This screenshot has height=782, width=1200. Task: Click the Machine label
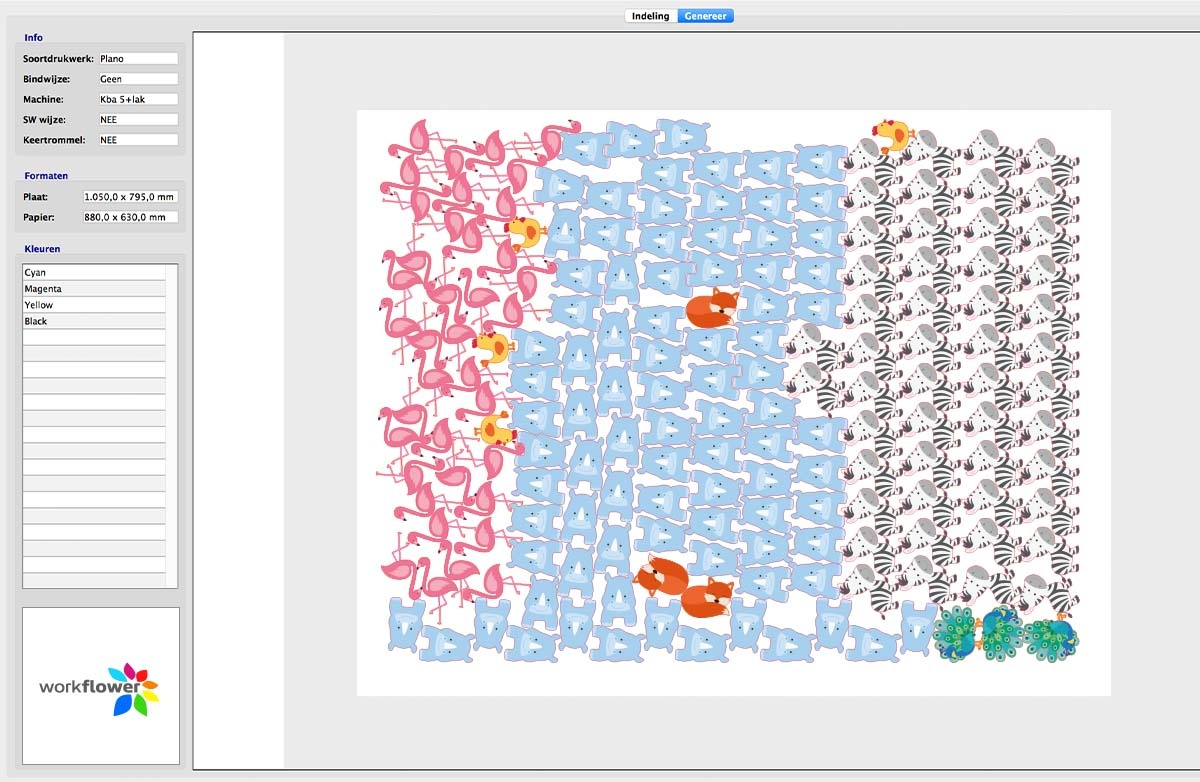pyautogui.click(x=43, y=99)
